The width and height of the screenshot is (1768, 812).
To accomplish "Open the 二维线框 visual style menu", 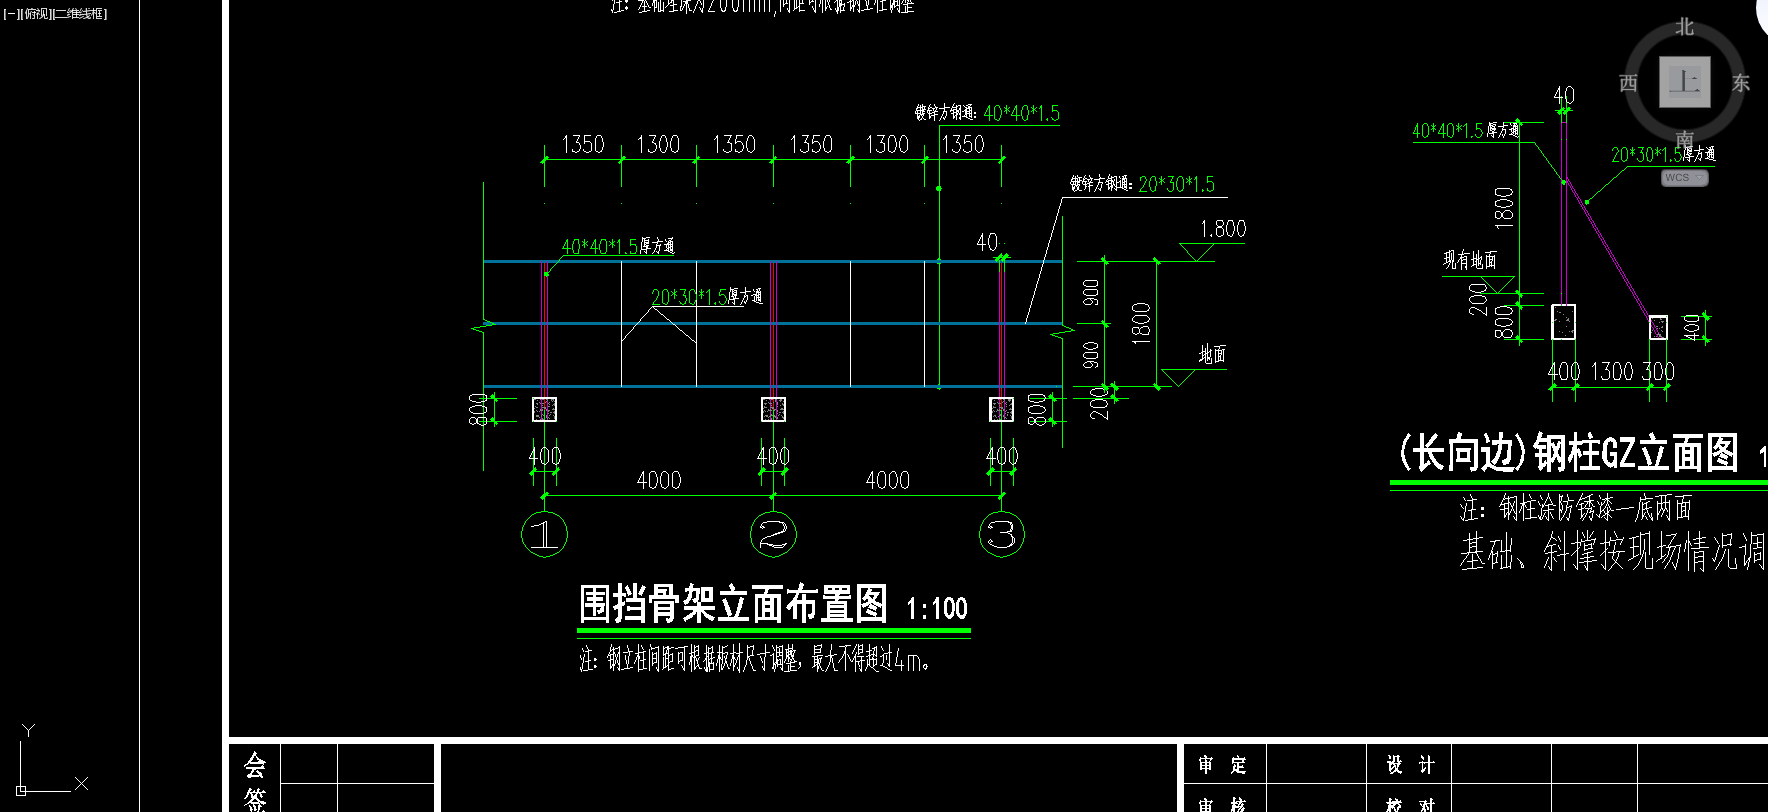I will tap(80, 14).
